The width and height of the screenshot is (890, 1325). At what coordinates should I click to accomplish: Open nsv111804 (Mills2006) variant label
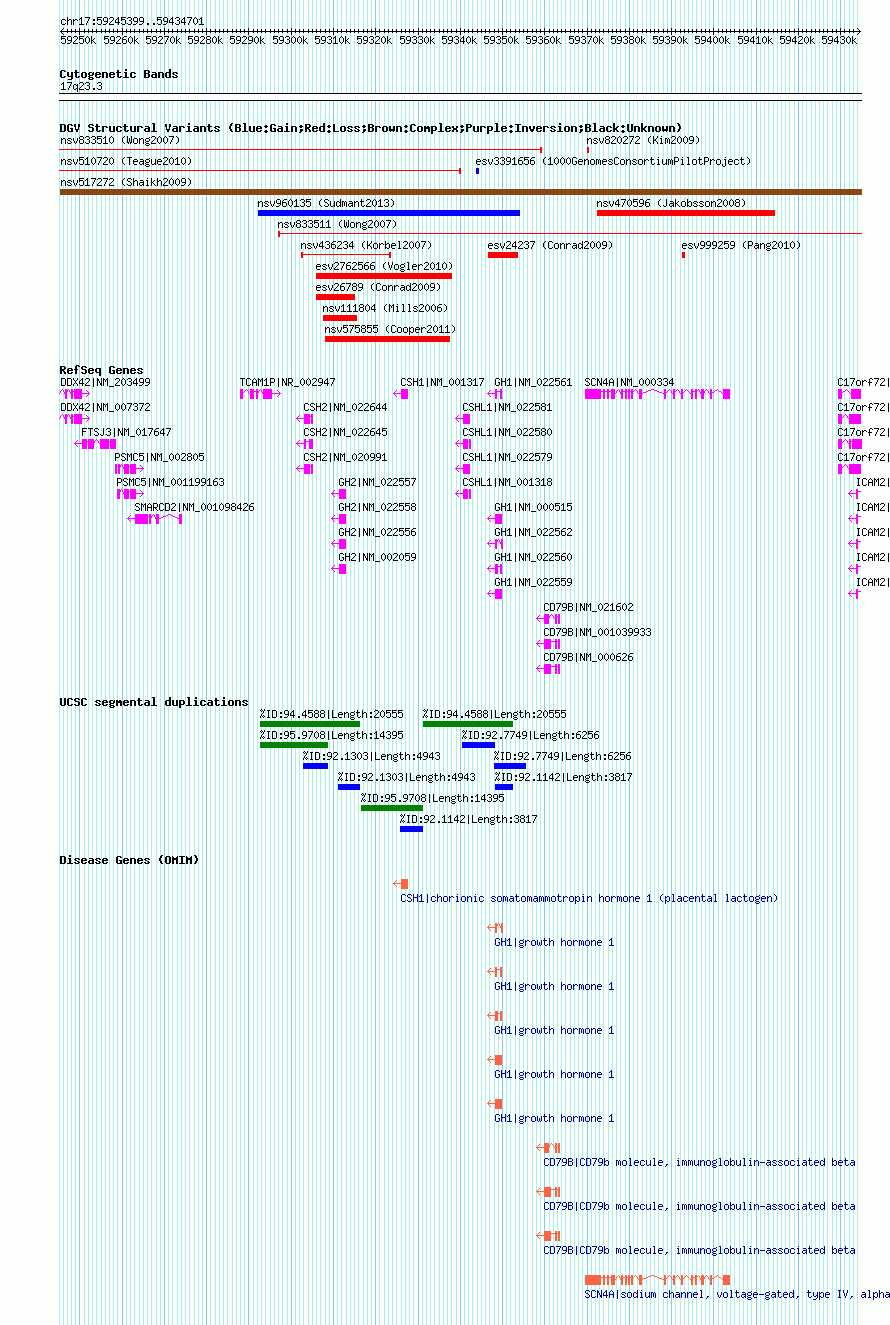point(385,309)
